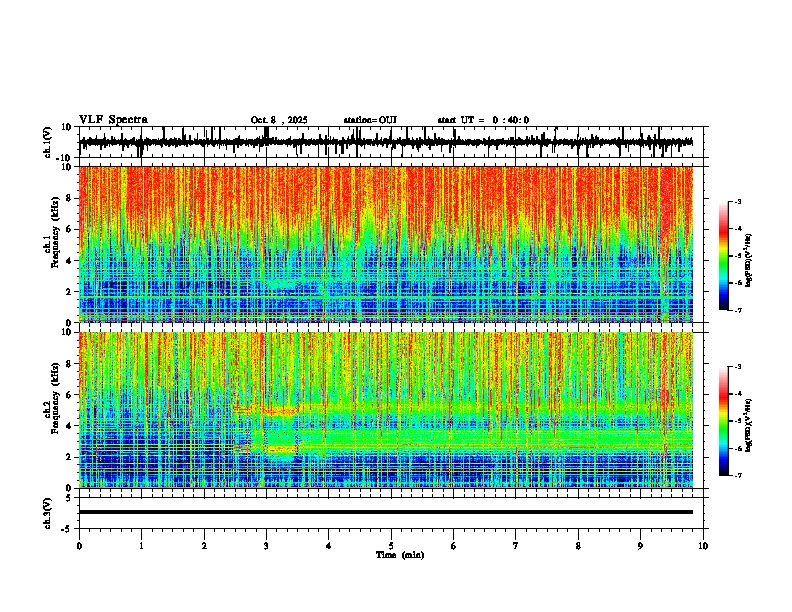
Task: Click inside the ch.1 spectrogram plot
Action: pos(386,244)
